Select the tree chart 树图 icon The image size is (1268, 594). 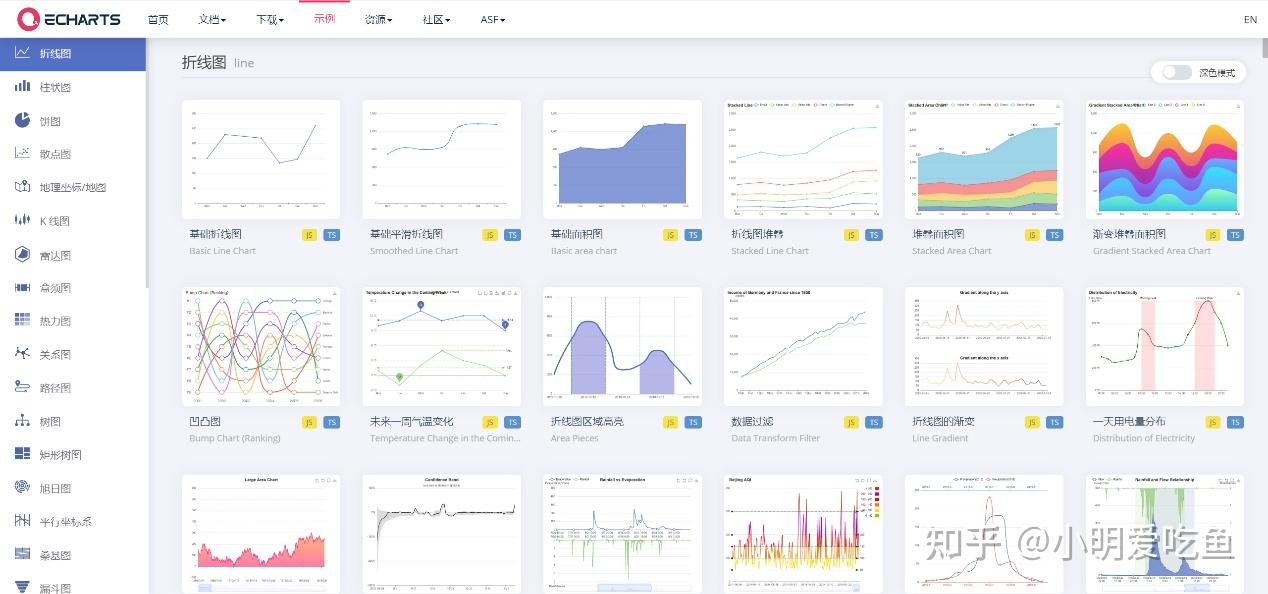(x=22, y=421)
